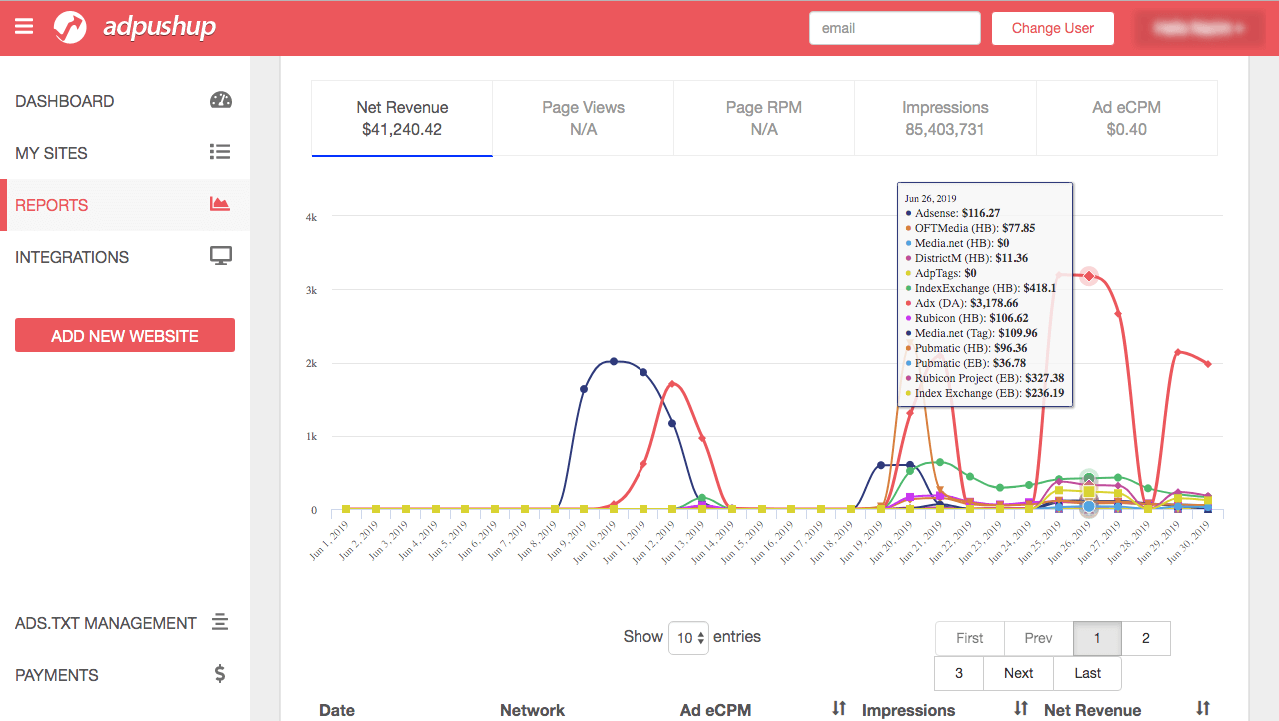Click the email input field

click(x=894, y=28)
